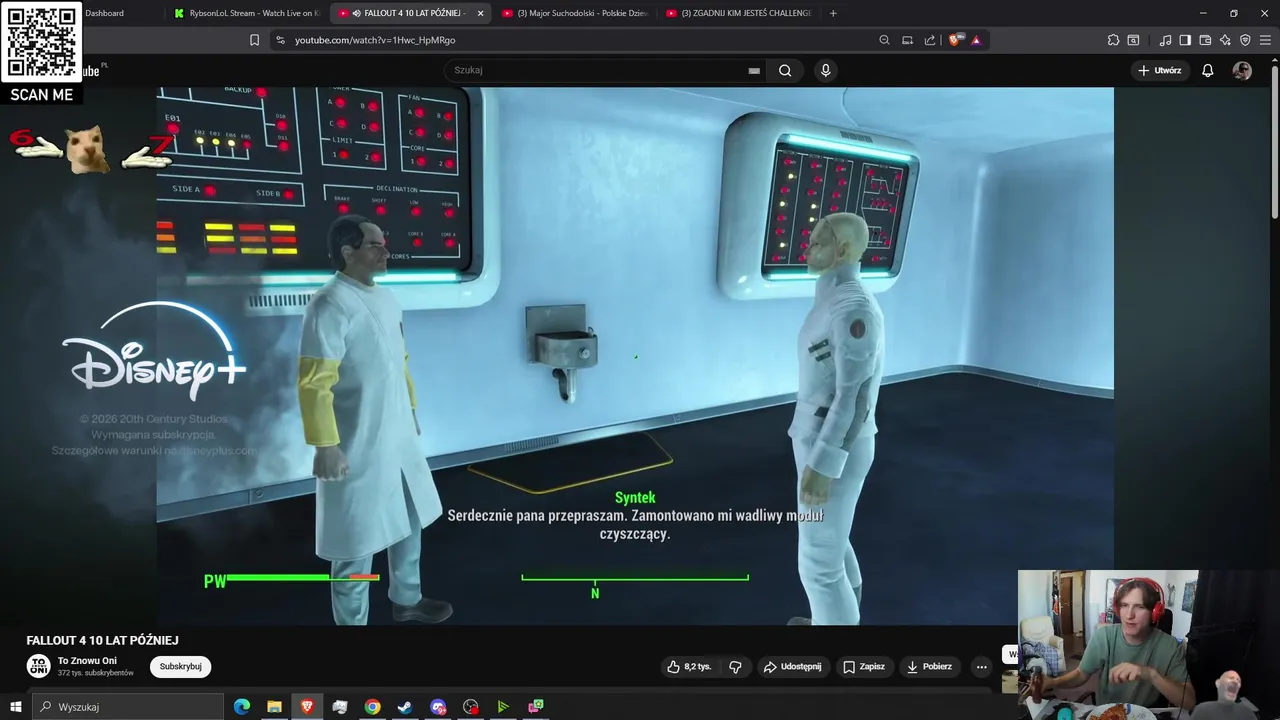Toggle the browser sidebar panel icon

[1185, 40]
